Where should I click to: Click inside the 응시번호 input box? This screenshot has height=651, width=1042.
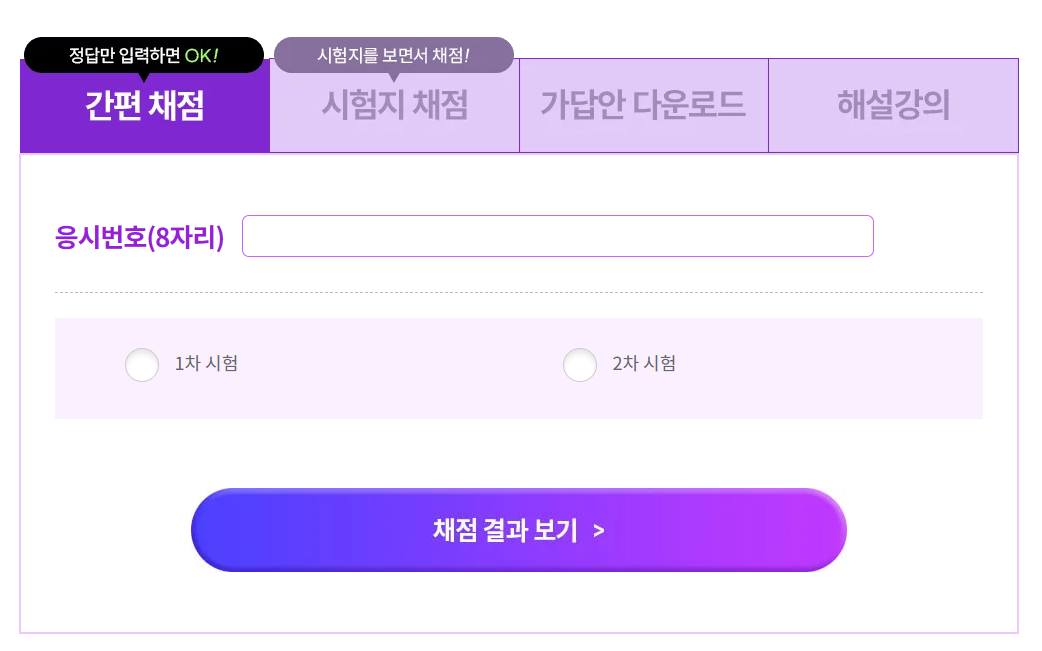click(x=558, y=236)
